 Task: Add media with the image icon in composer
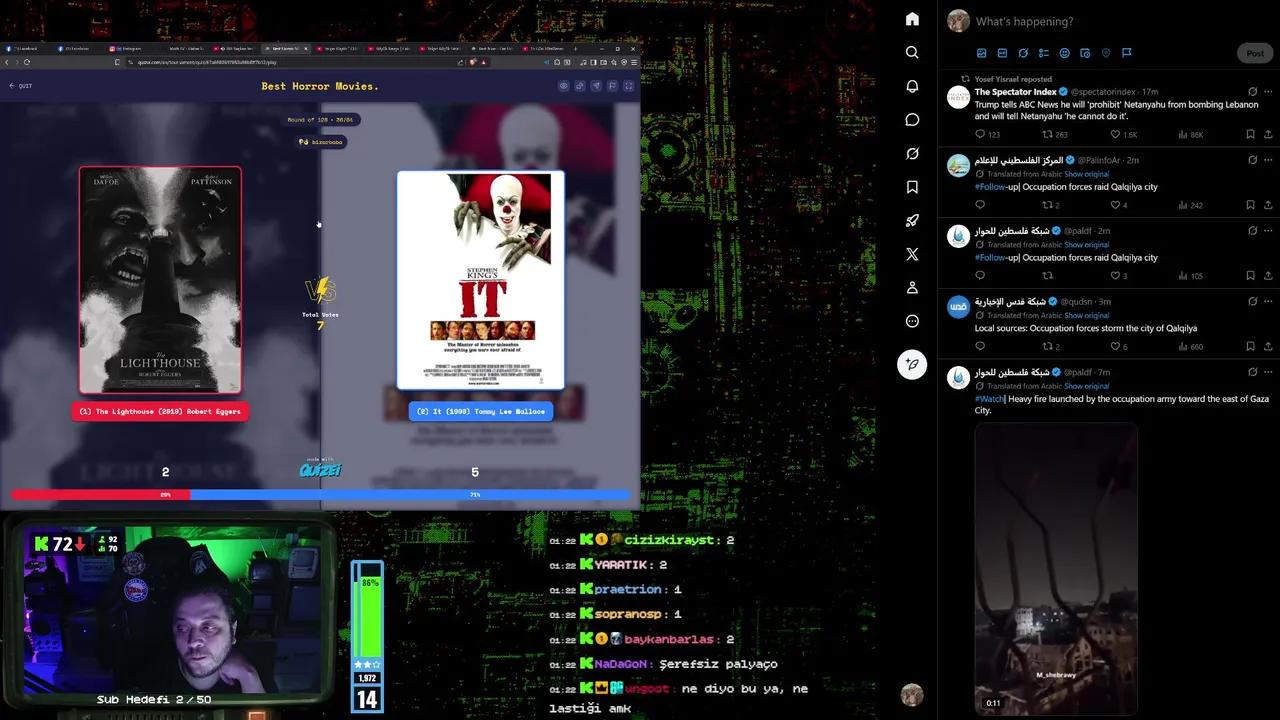click(982, 53)
